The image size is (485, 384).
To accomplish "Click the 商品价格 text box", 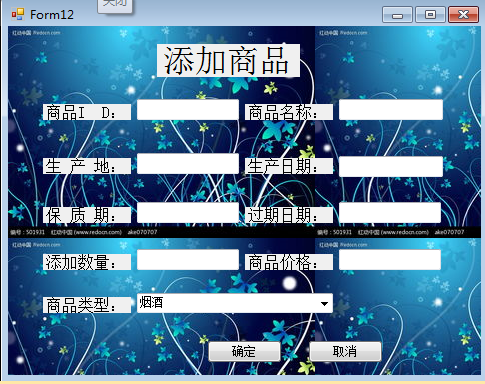I will coord(390,260).
